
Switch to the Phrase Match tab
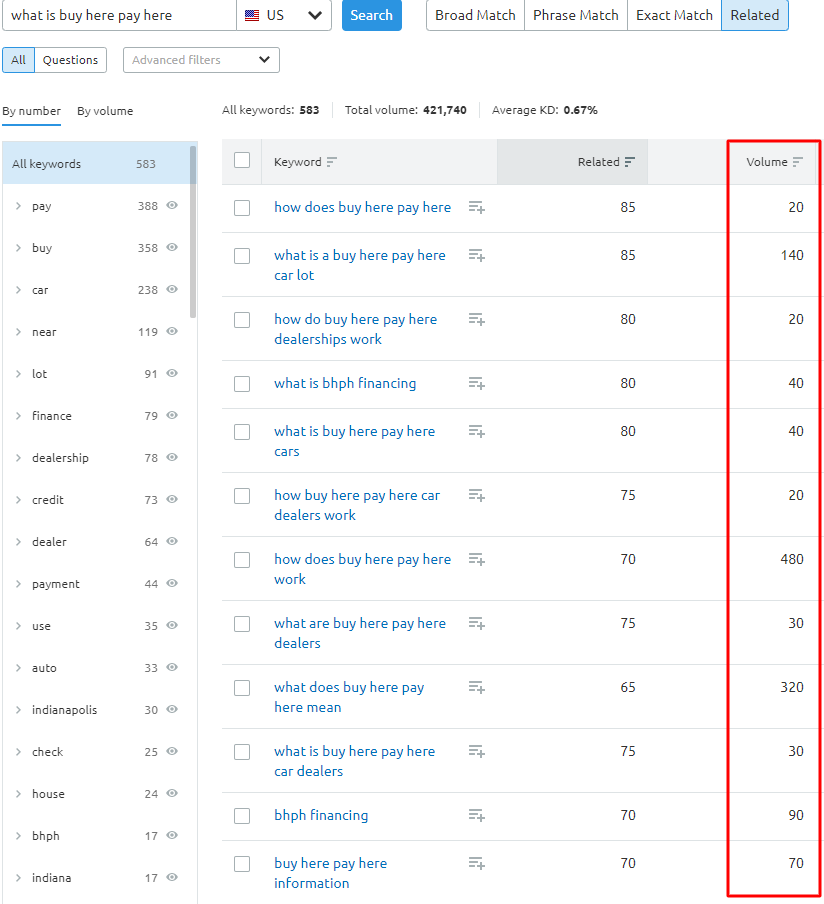pyautogui.click(x=576, y=15)
